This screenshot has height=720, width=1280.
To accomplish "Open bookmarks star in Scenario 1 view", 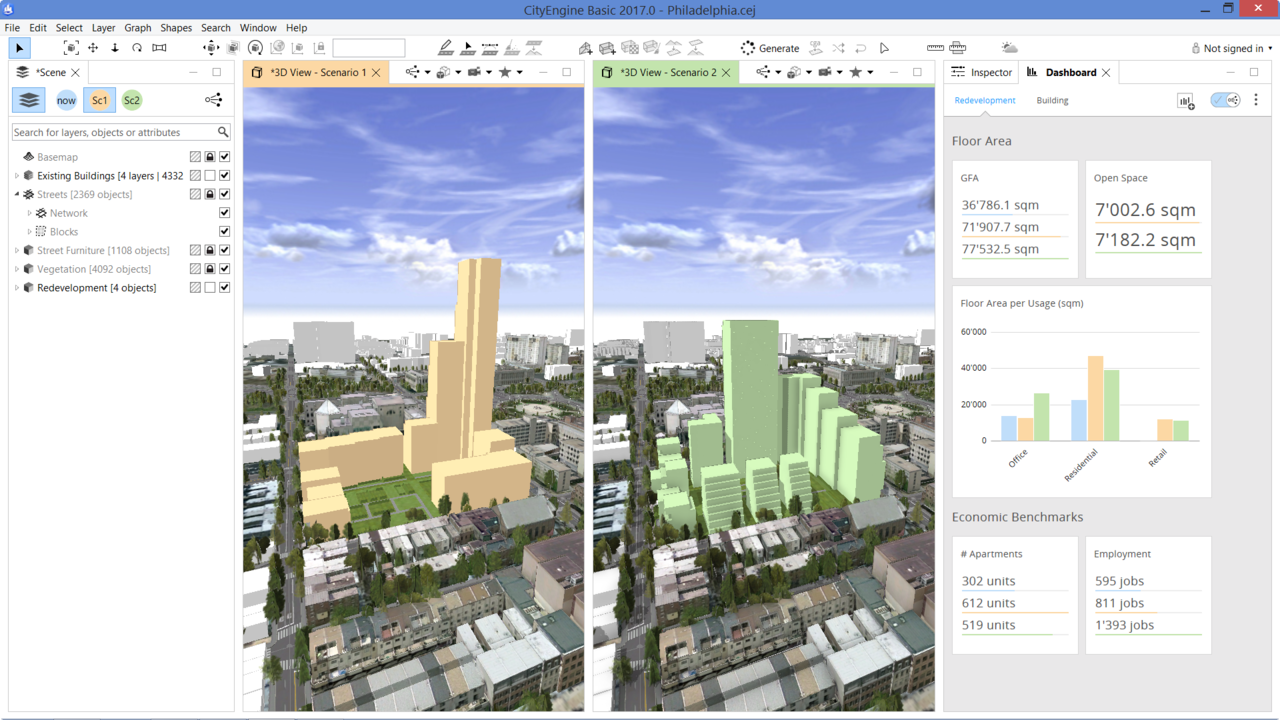I will coord(505,72).
